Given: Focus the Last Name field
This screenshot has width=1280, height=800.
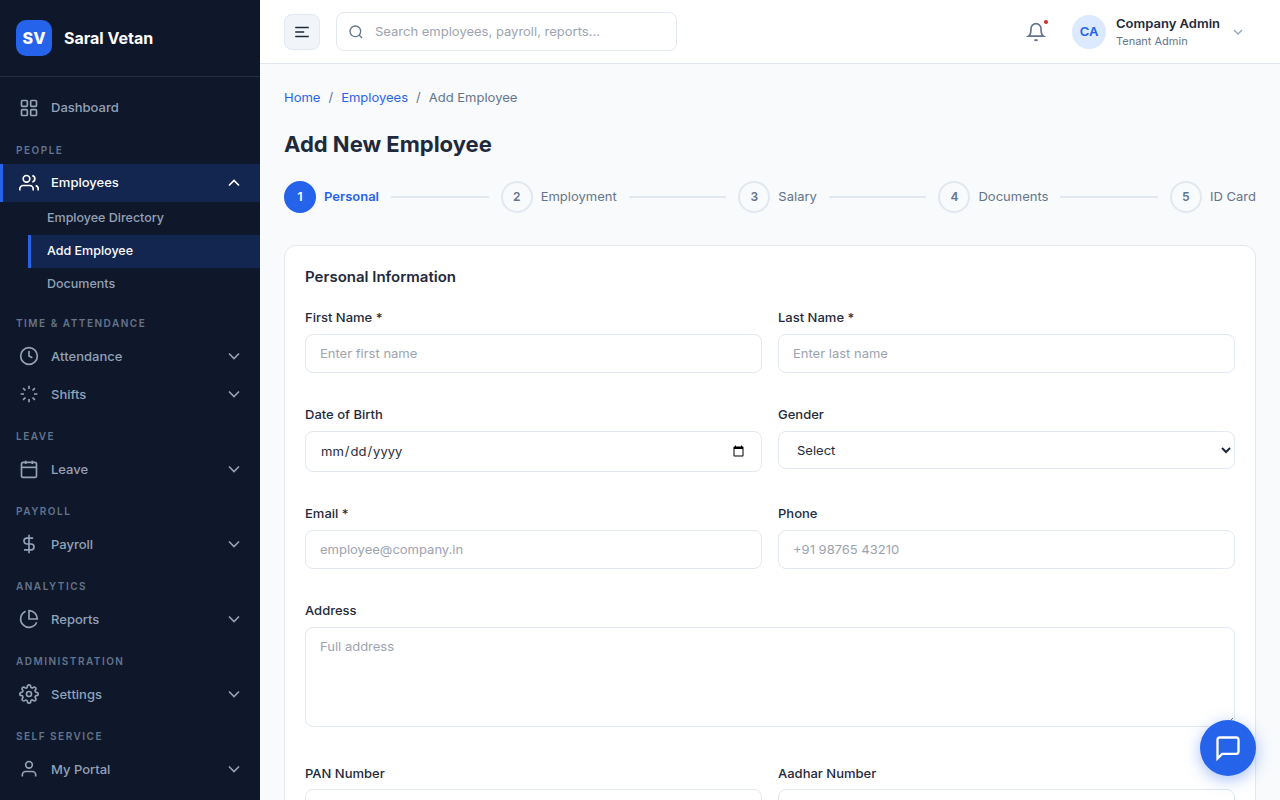Looking at the screenshot, I should (1006, 354).
